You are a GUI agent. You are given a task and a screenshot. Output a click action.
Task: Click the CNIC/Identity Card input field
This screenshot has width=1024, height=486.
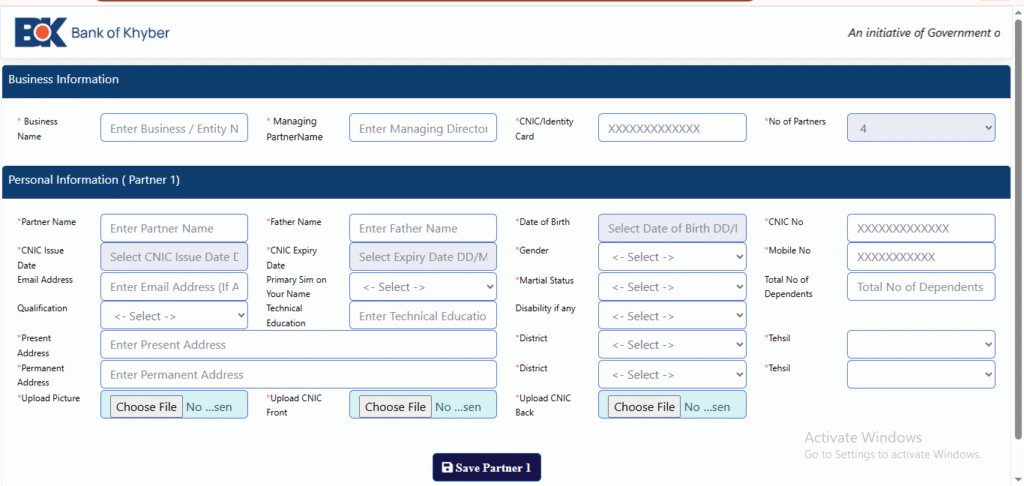click(x=672, y=128)
